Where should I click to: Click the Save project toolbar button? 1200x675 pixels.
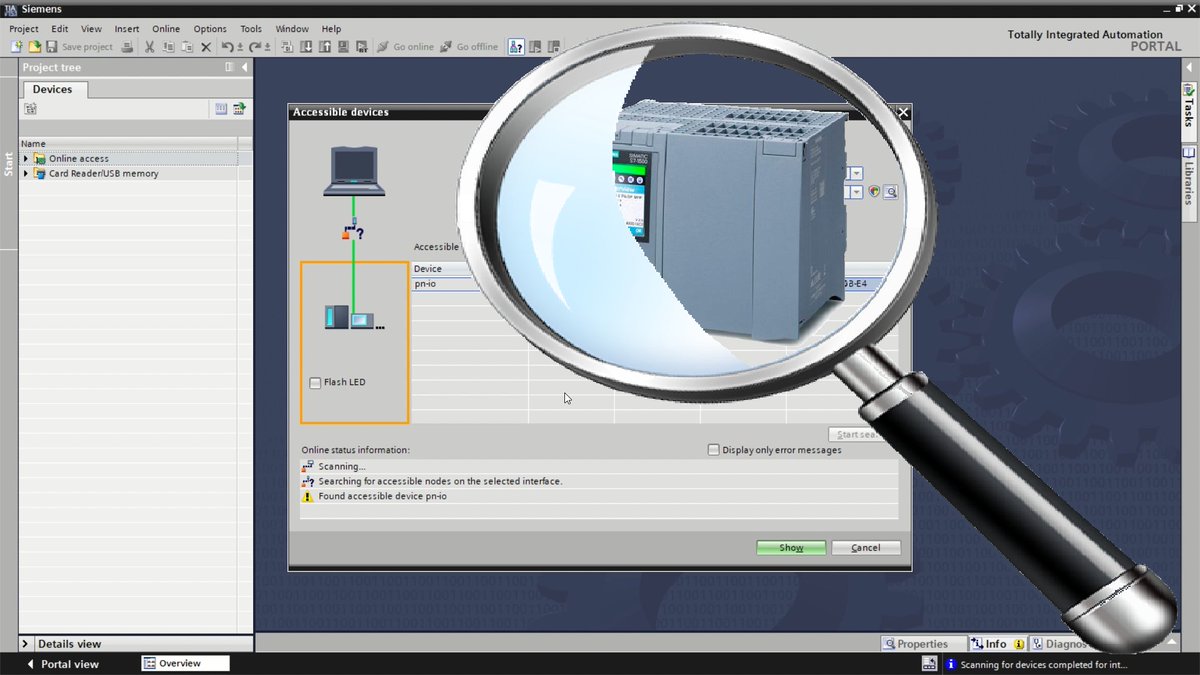pyautogui.click(x=79, y=47)
